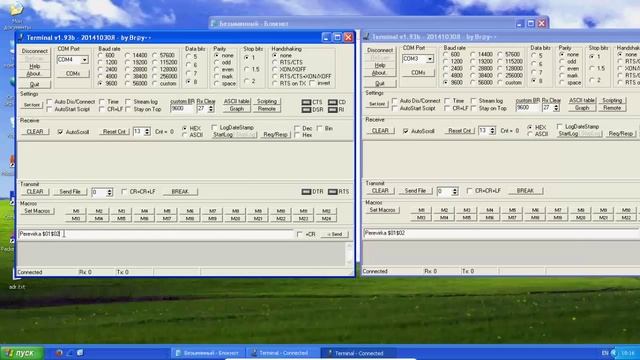Viewport: 640px width, 360px height.
Task: Select 2 stop bits in COM4 Terminal
Action: 247,81
